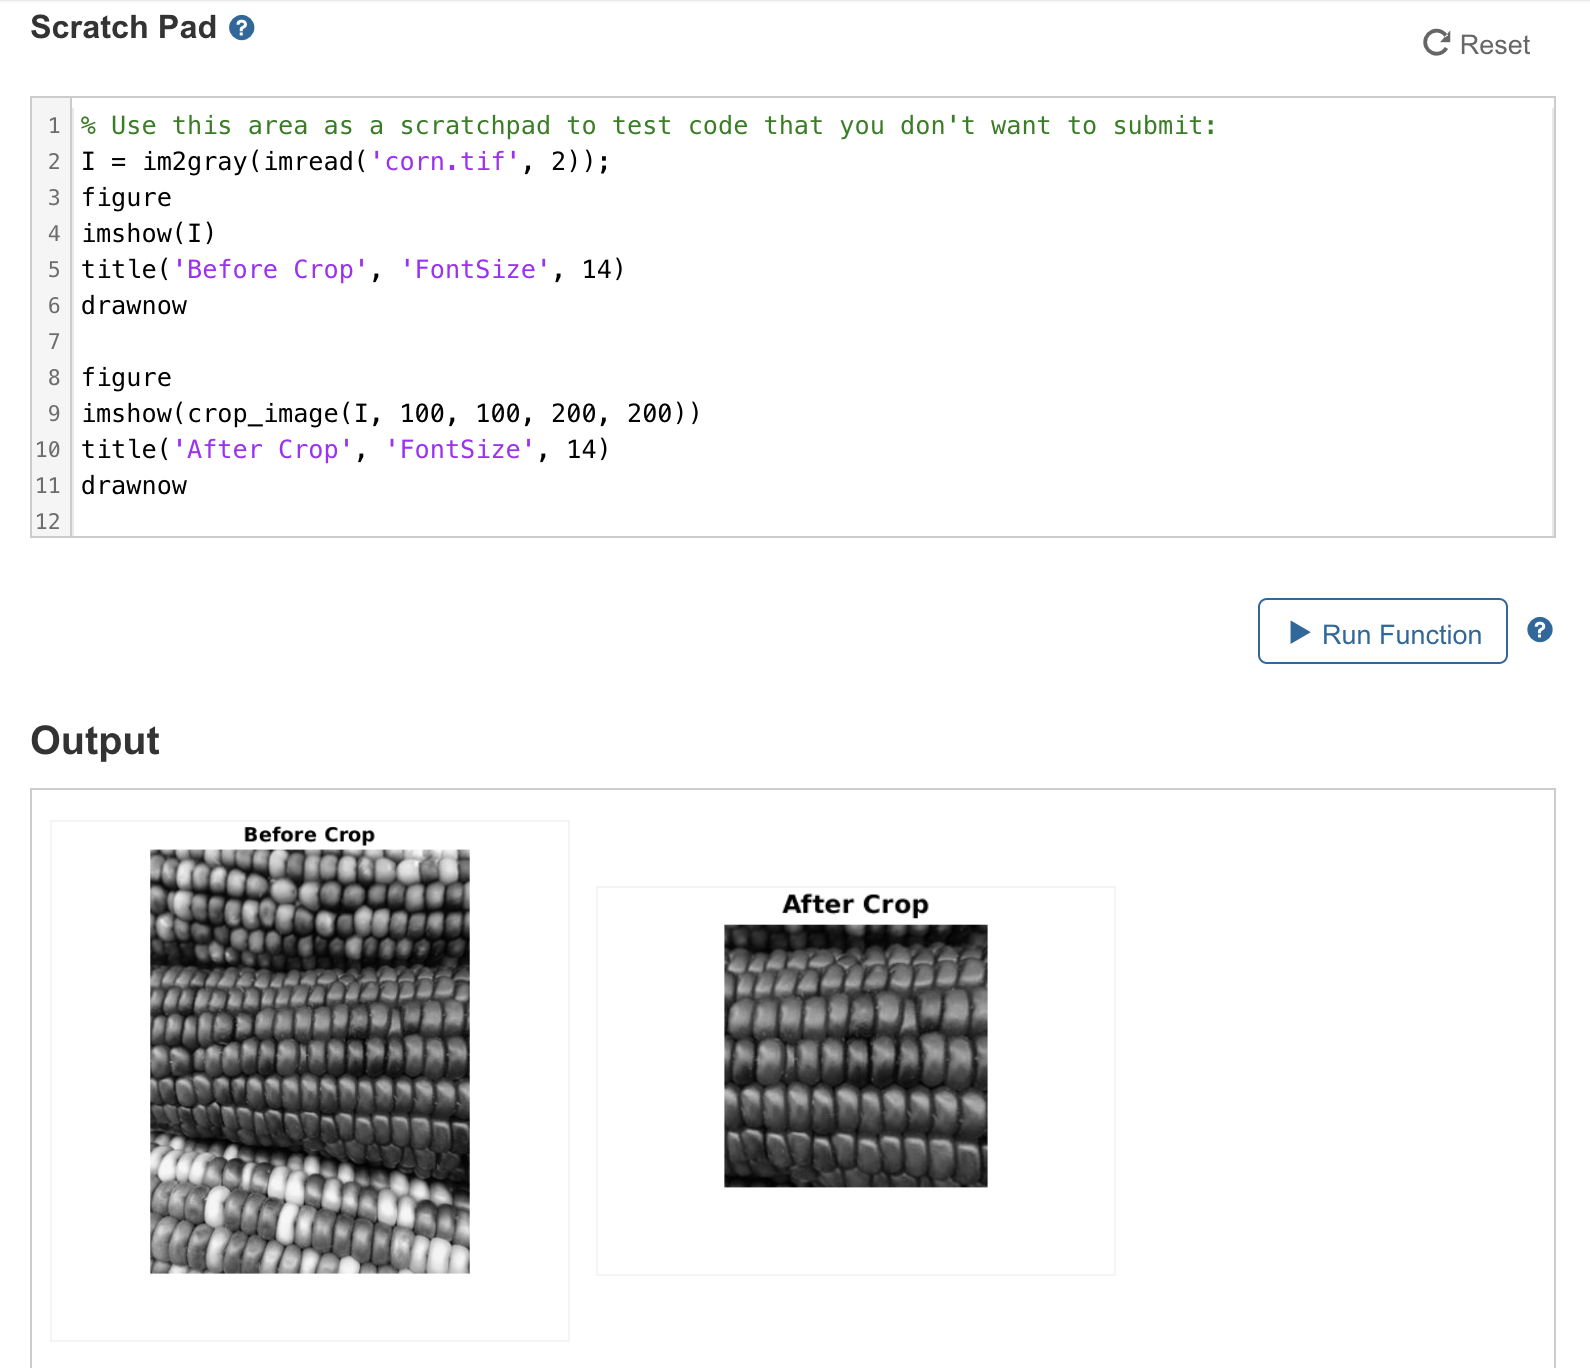
Task: Click the drawnow command on line 11
Action: click(x=134, y=486)
